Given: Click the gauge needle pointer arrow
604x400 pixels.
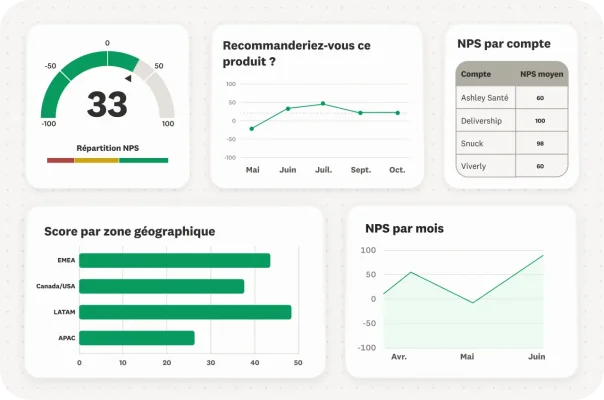Looking at the screenshot, I should pos(128,79).
